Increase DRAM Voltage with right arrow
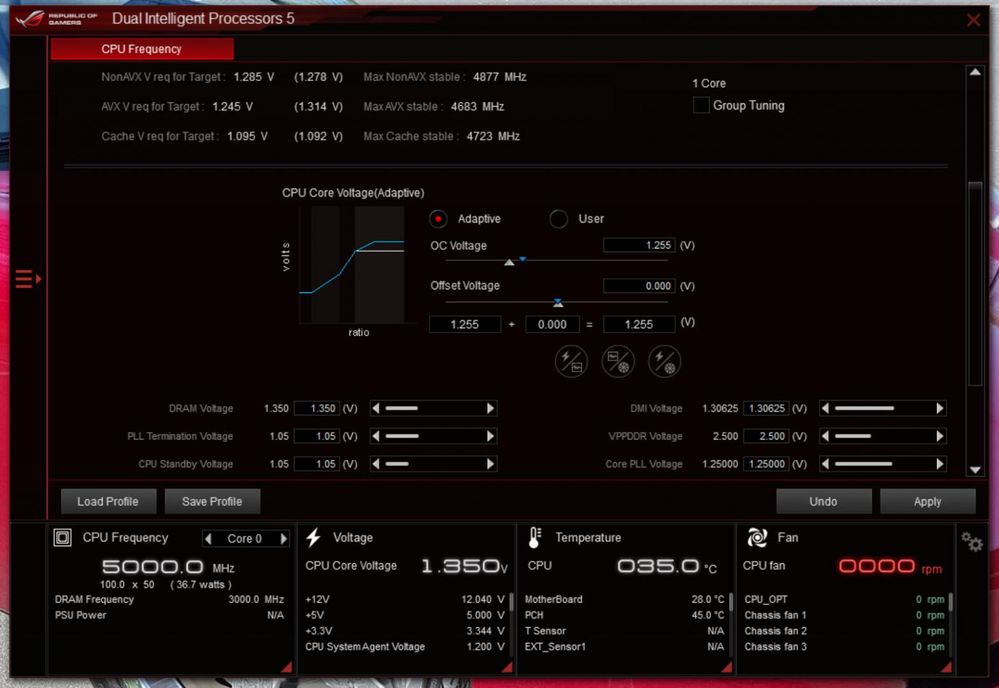The image size is (999, 688). [x=491, y=408]
